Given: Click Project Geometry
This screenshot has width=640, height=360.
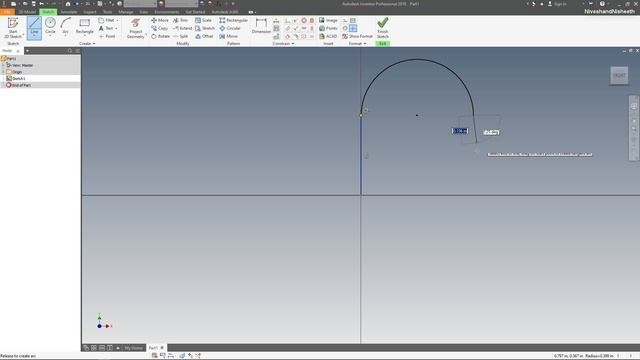Looking at the screenshot, I should coord(136,28).
